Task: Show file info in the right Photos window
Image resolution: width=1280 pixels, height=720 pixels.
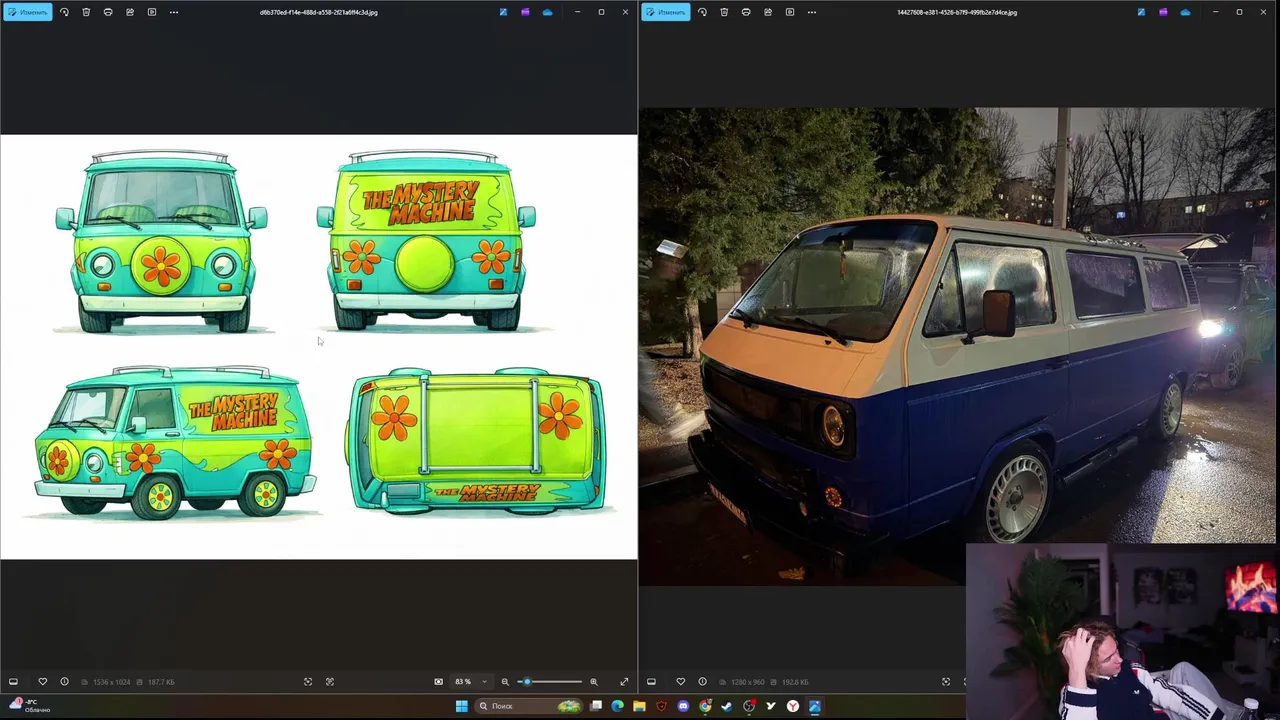Action: click(702, 682)
